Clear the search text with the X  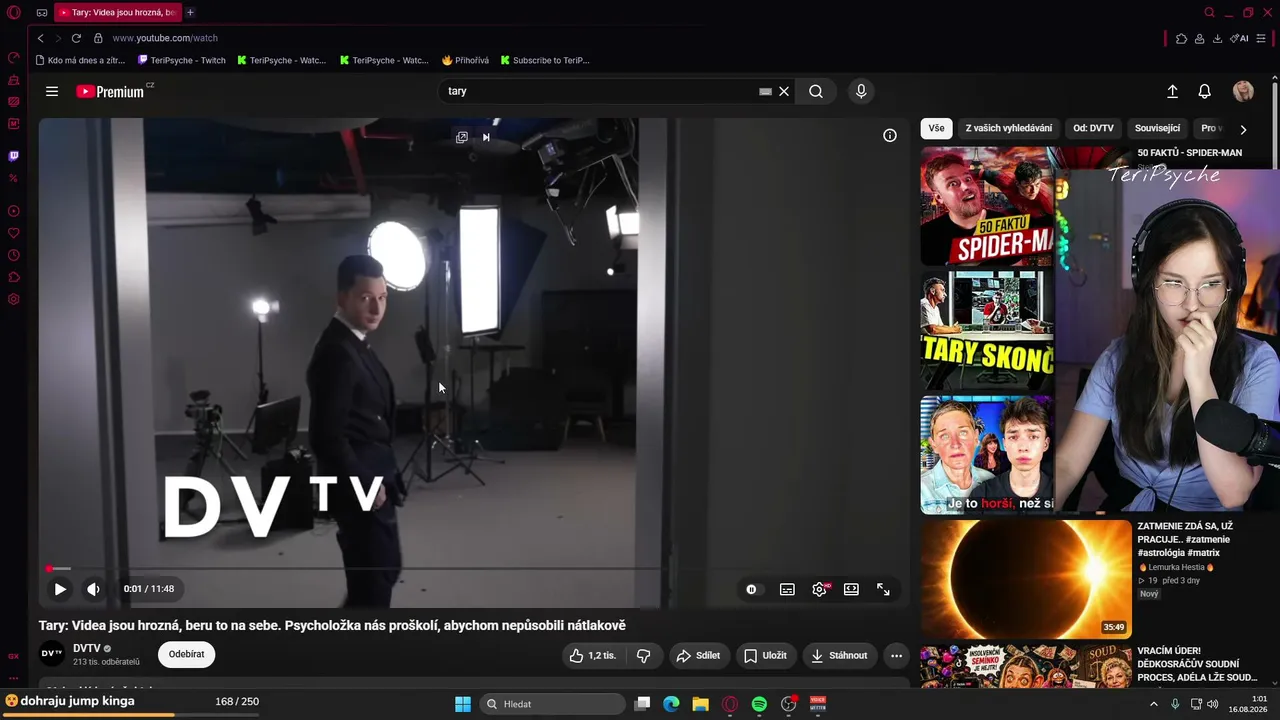tap(784, 91)
